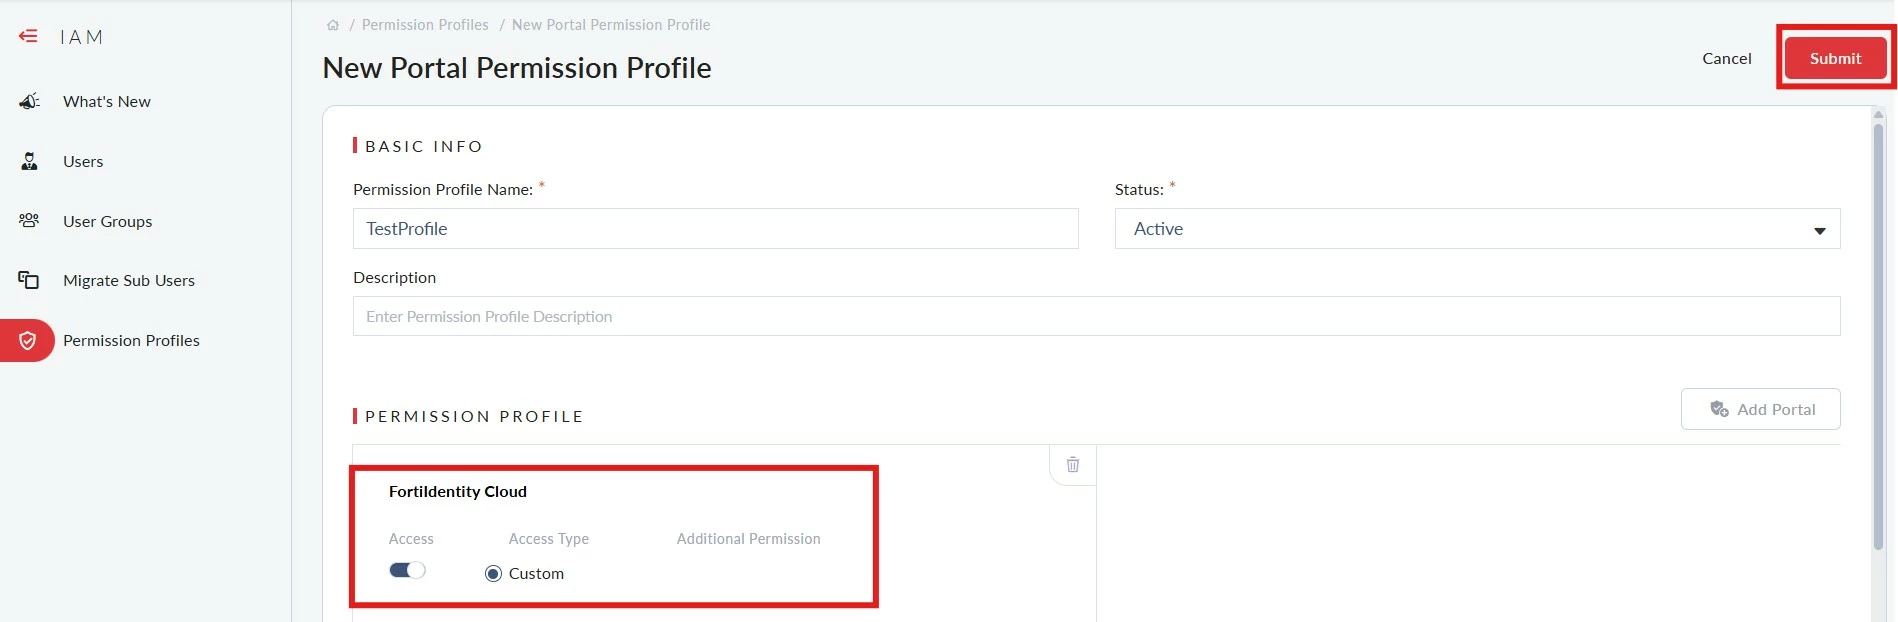Screen dimensions: 1898x622
Task: Open Migrate Sub Users
Action: (129, 280)
